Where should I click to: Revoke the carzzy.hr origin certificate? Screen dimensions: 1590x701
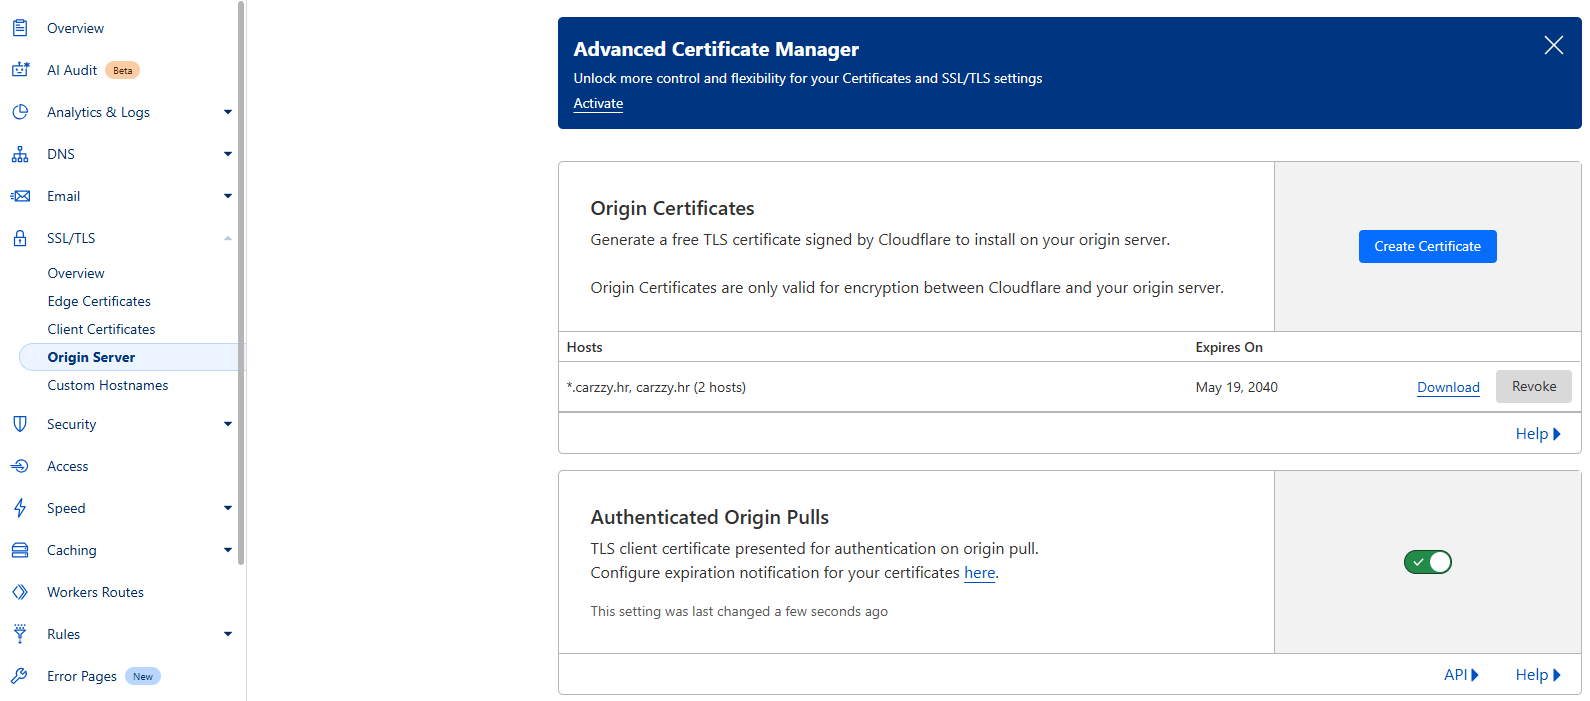[1533, 387]
